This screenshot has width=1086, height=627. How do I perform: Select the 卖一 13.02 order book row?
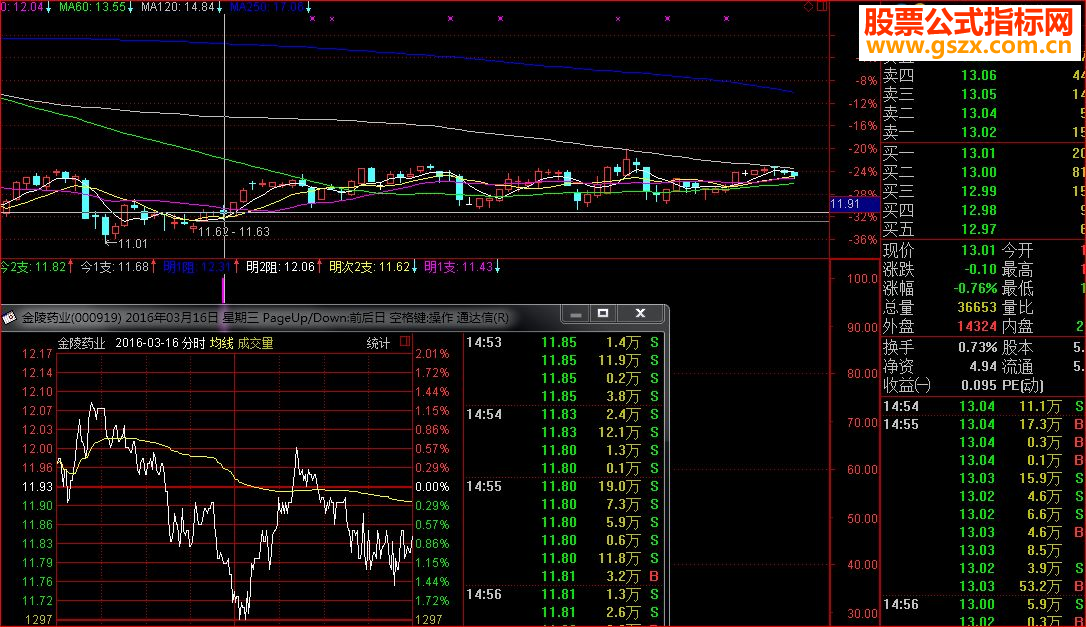(x=983, y=132)
